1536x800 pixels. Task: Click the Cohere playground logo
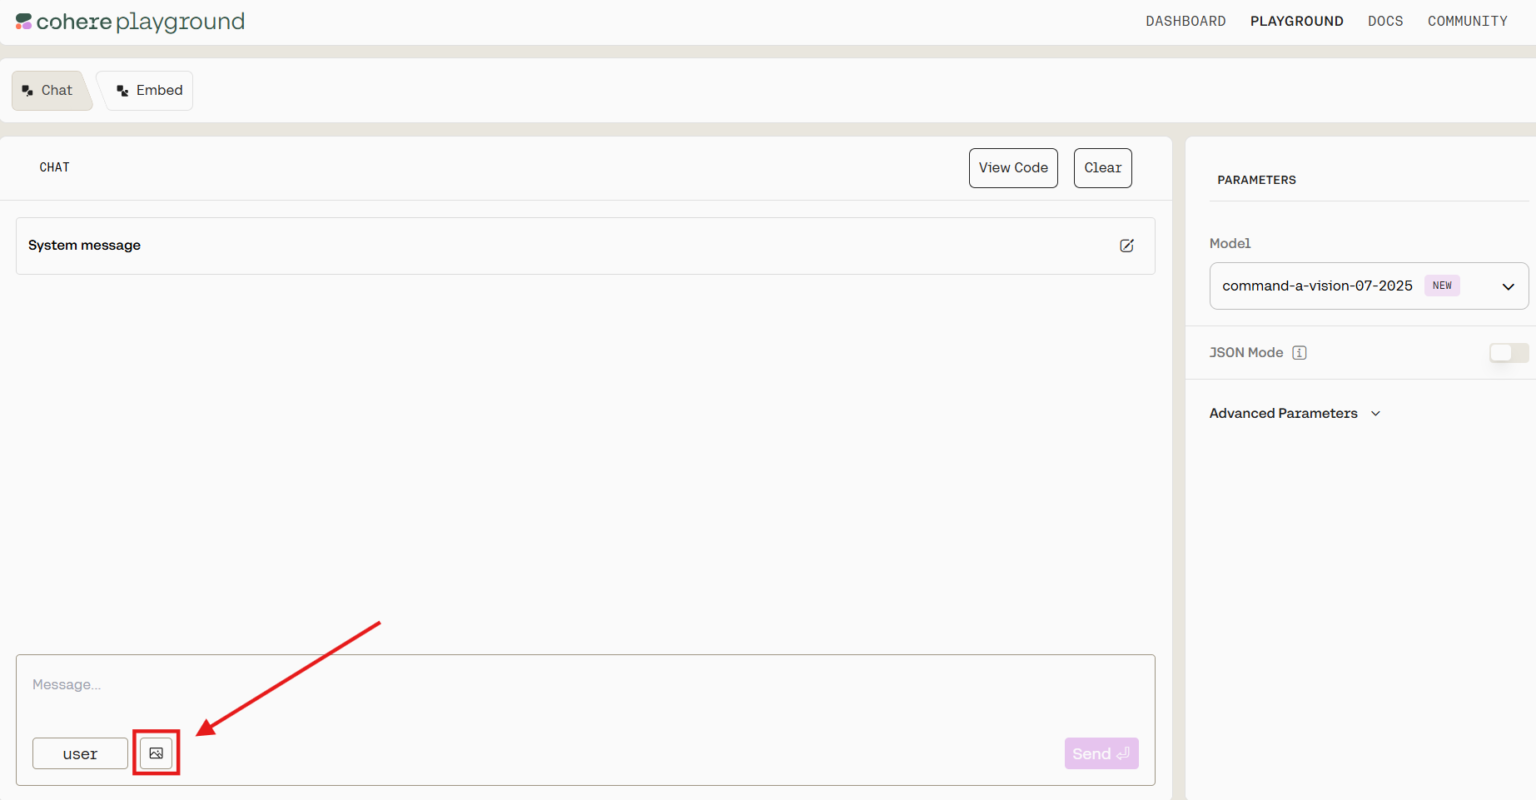[x=128, y=21]
